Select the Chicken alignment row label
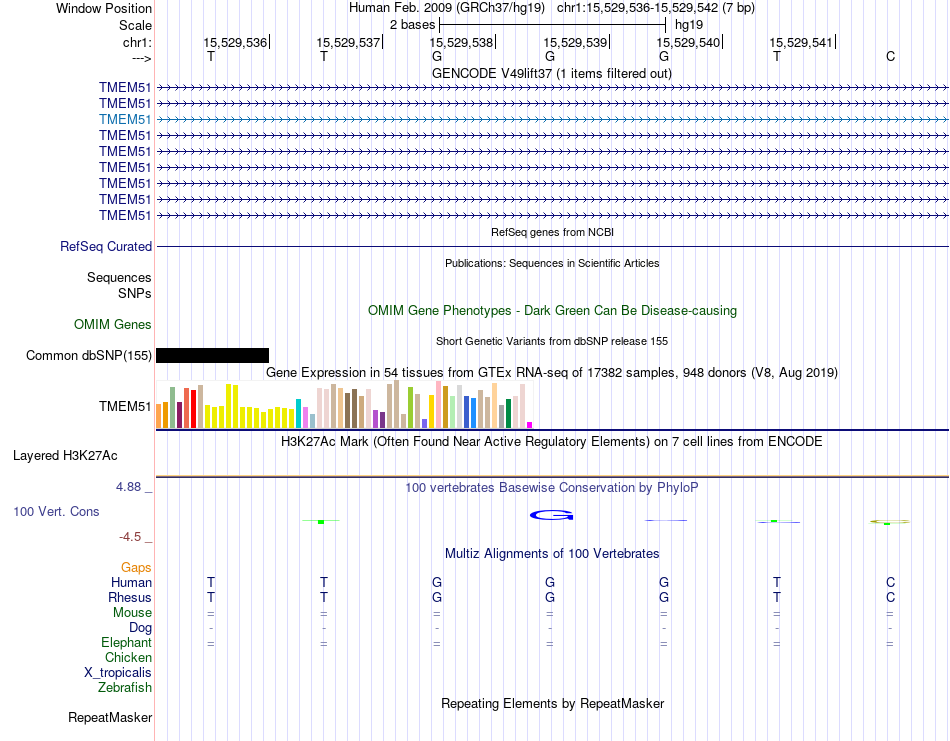This screenshot has height=741, width=950. pos(128,657)
